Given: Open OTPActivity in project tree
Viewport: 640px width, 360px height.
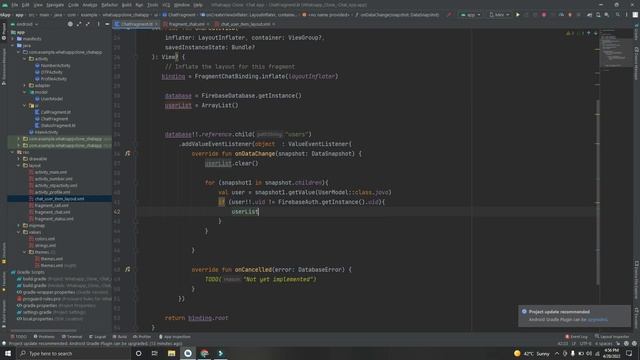Looking at the screenshot, I should pos(51,72).
